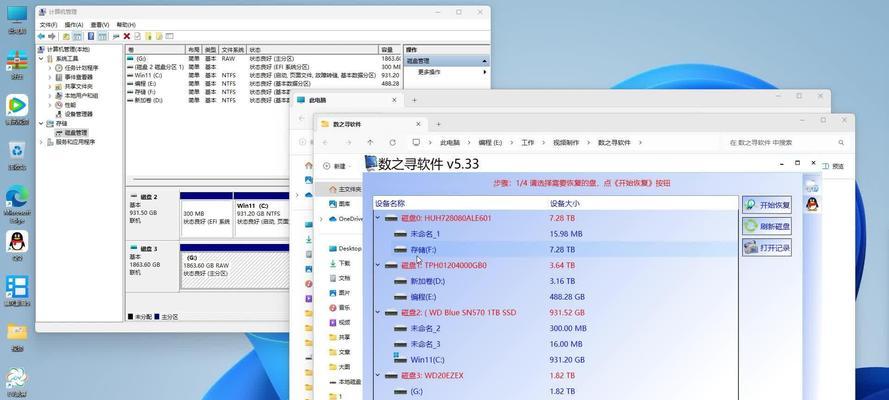Select (G:) RAW volume row in disk management
Screen dimensions: 889x400
pyautogui.click(x=264, y=59)
